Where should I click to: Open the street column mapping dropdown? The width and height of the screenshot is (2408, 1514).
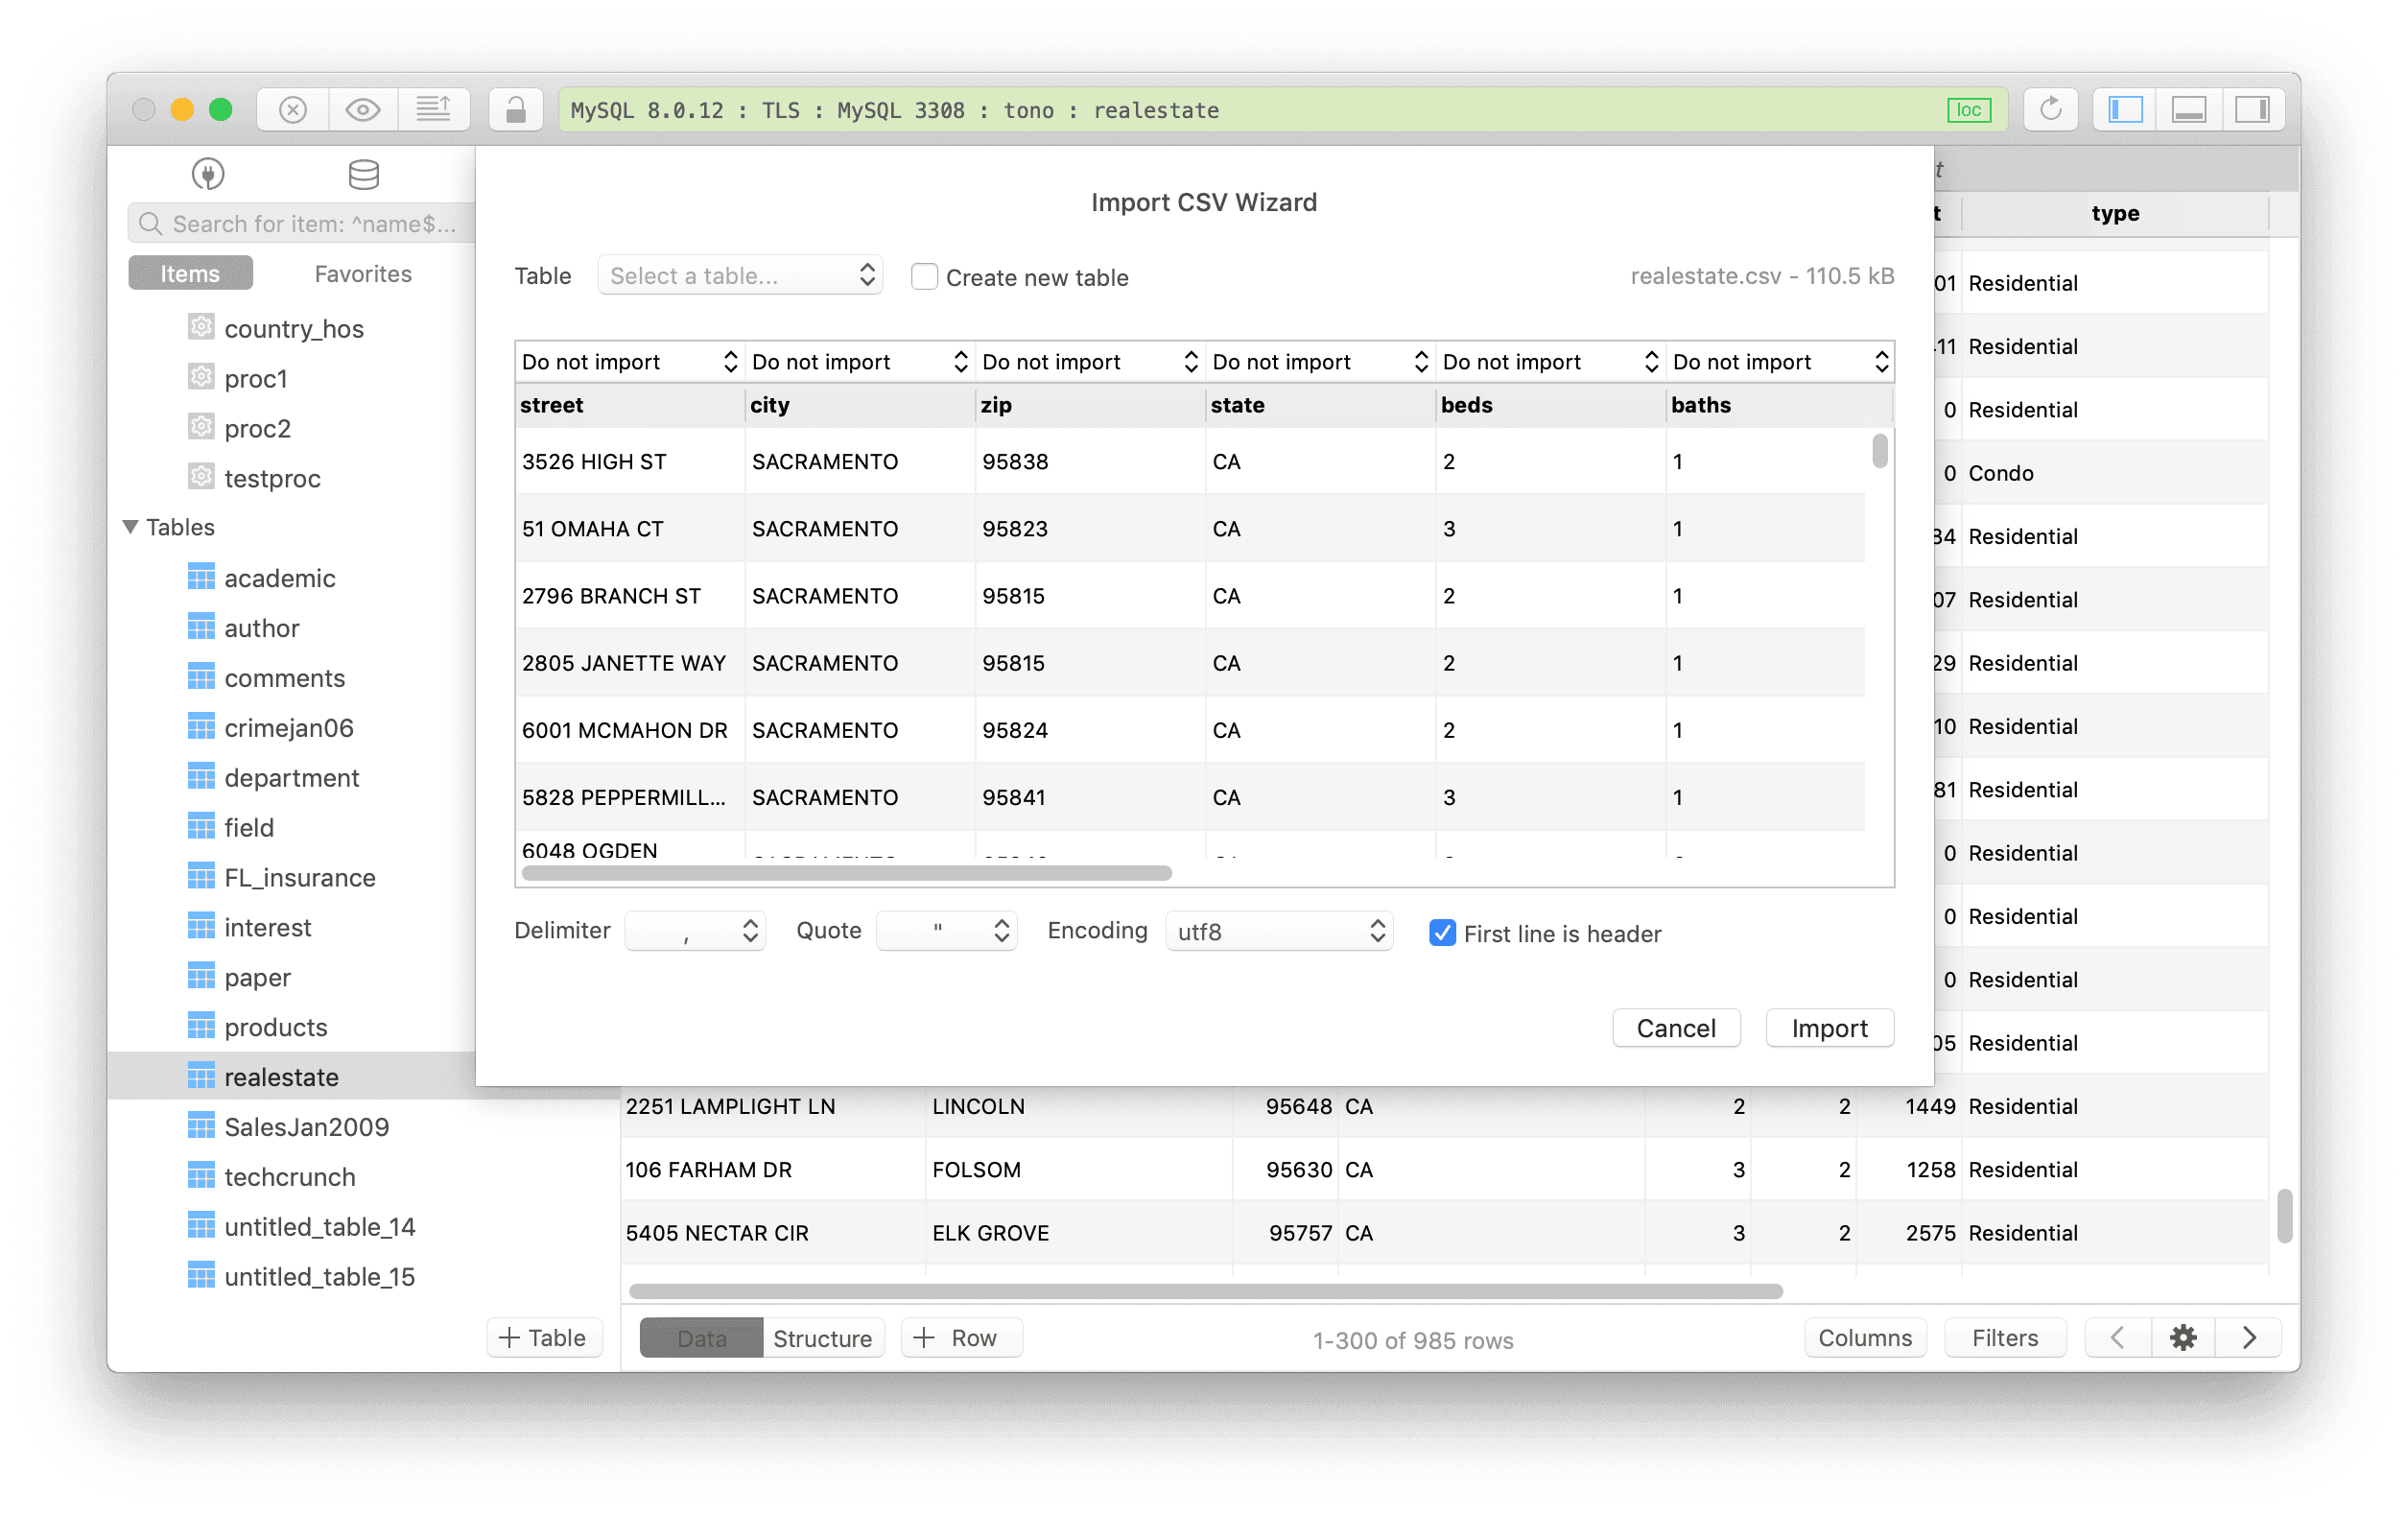click(x=630, y=361)
